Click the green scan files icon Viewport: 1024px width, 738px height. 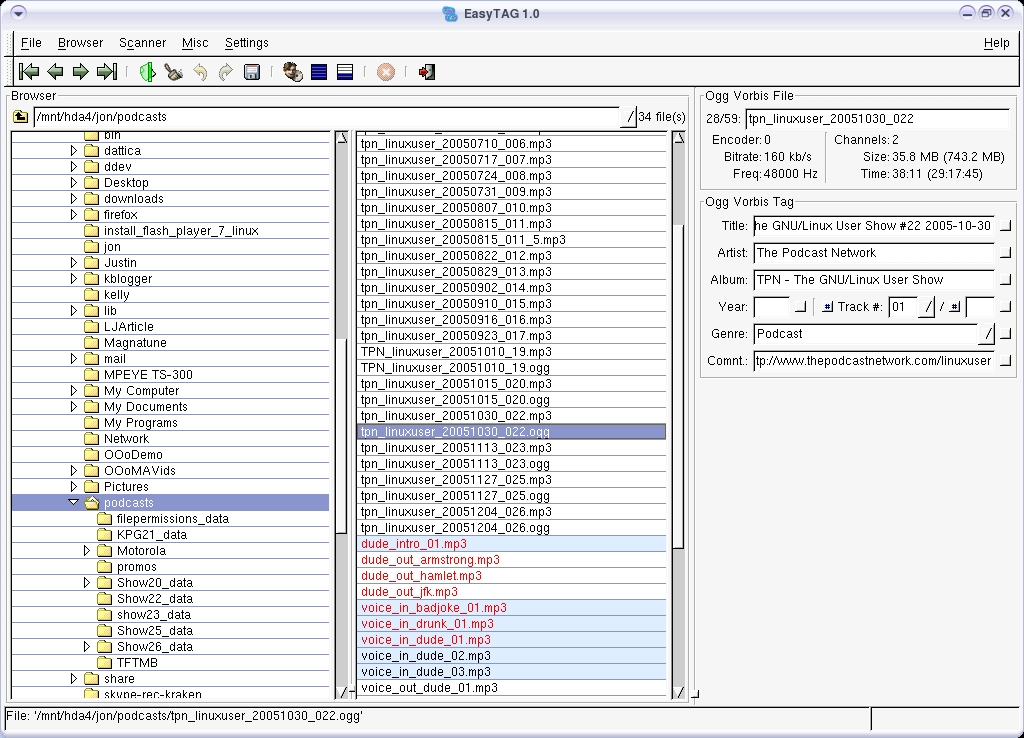(147, 72)
